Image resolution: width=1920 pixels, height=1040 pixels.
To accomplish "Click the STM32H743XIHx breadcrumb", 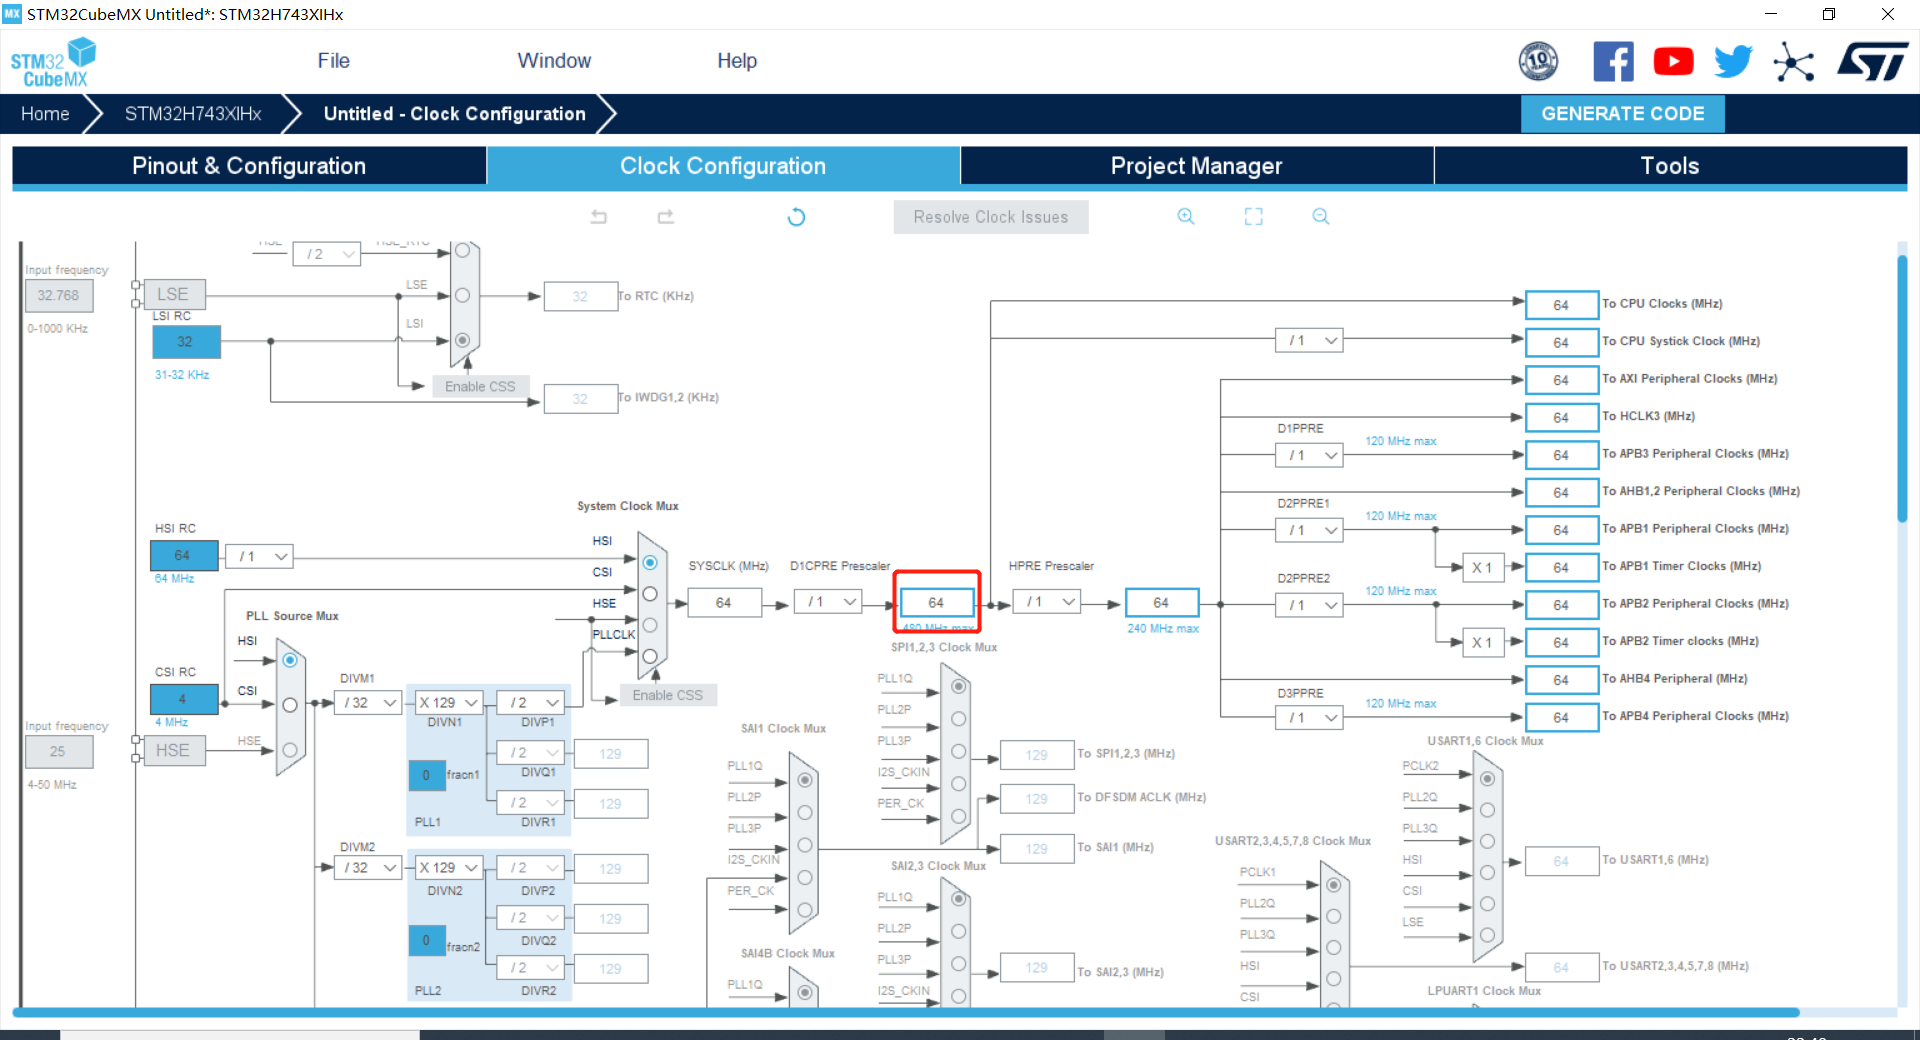I will tap(193, 114).
